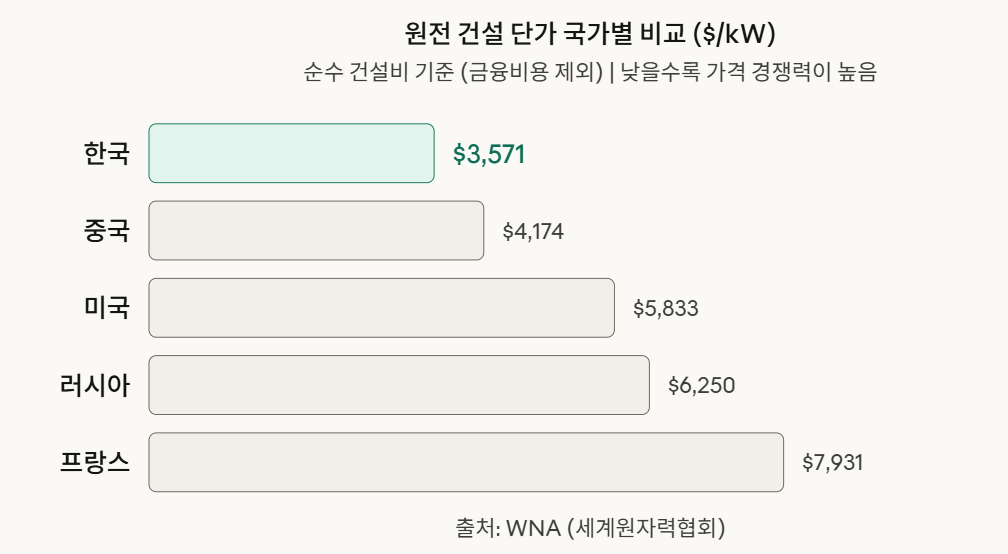The width and height of the screenshot is (1008, 554).
Task: Click the $7,931 data label
Action: pyautogui.click(x=832, y=463)
